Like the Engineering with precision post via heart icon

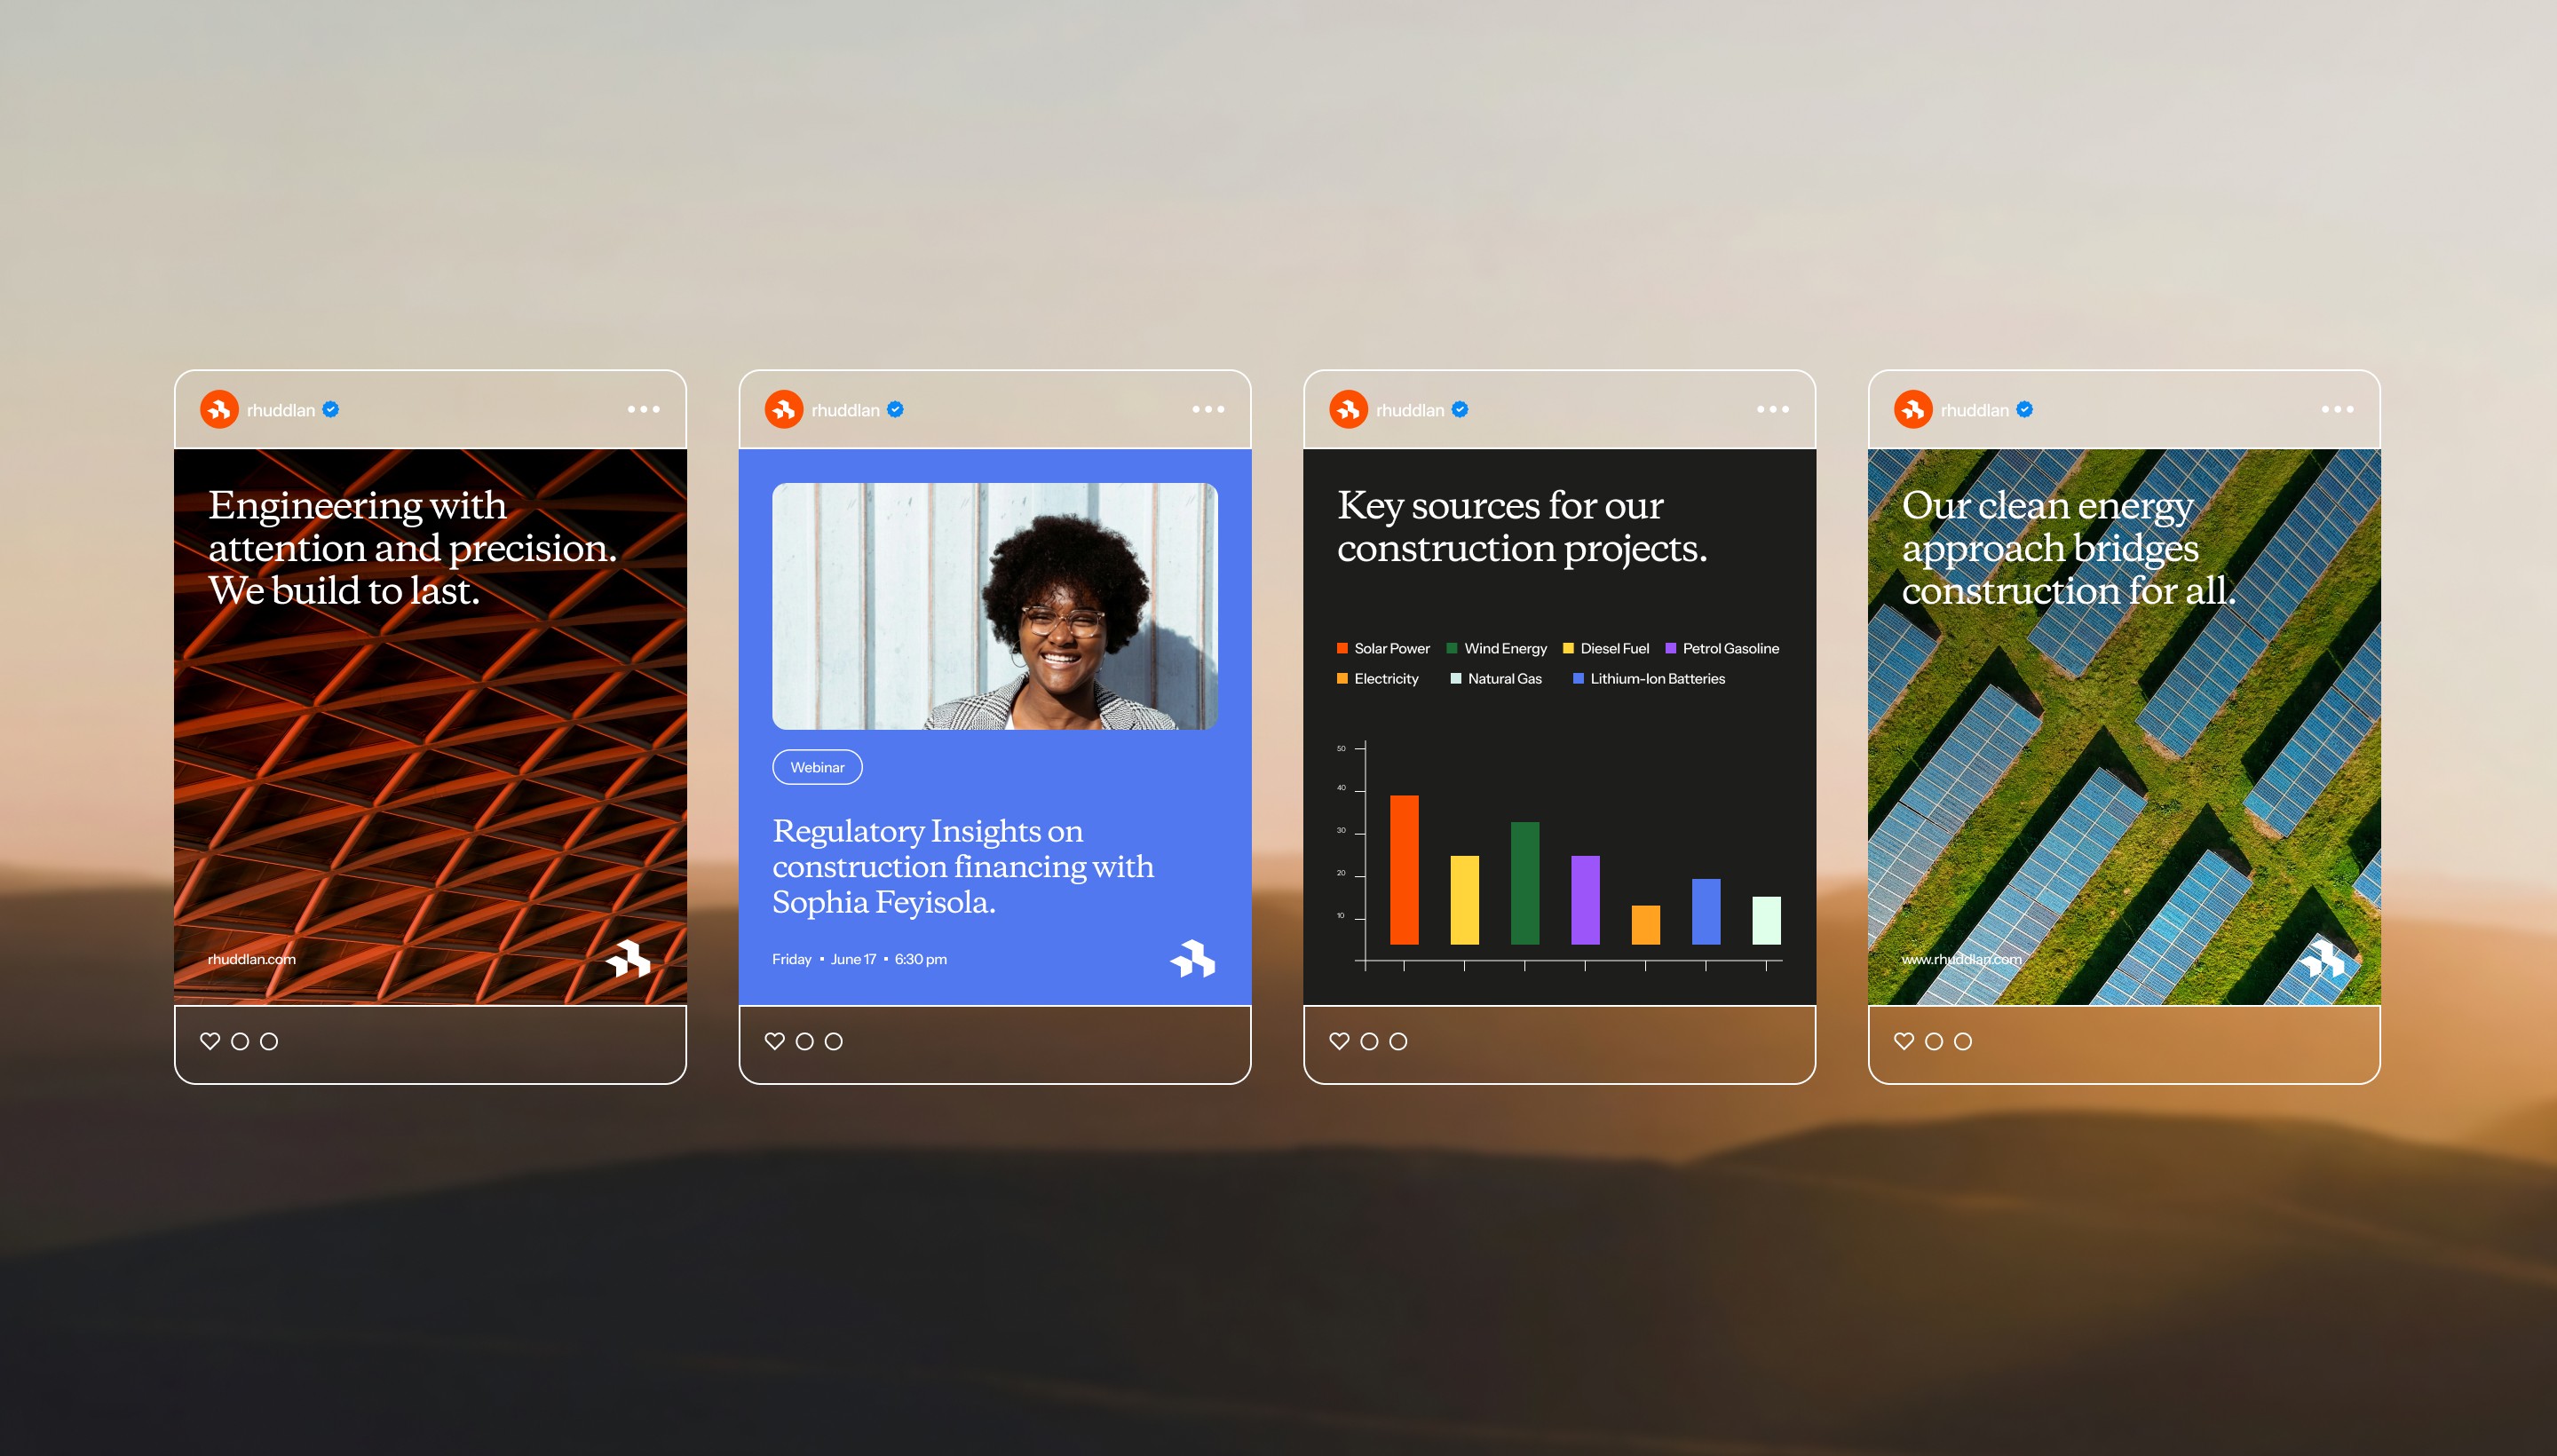tap(210, 1041)
